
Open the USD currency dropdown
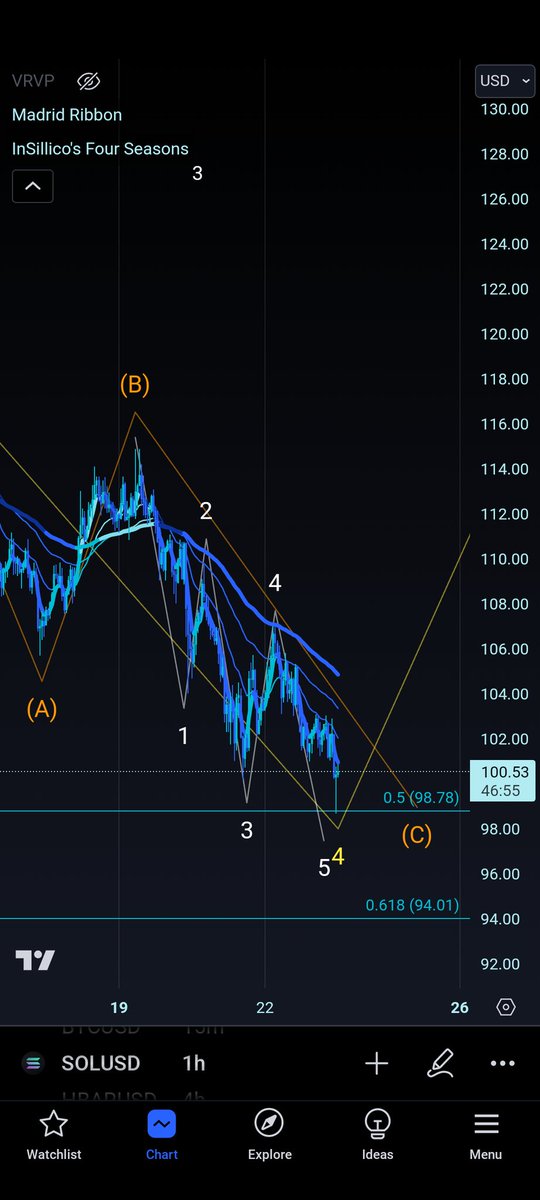pyautogui.click(x=505, y=80)
